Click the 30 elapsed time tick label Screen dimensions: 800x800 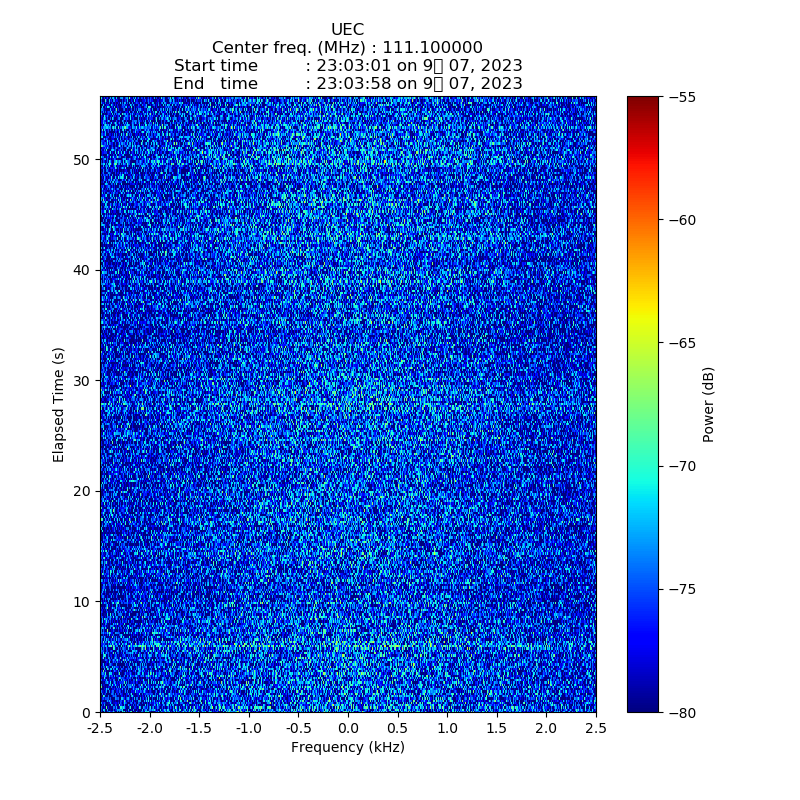[82, 381]
